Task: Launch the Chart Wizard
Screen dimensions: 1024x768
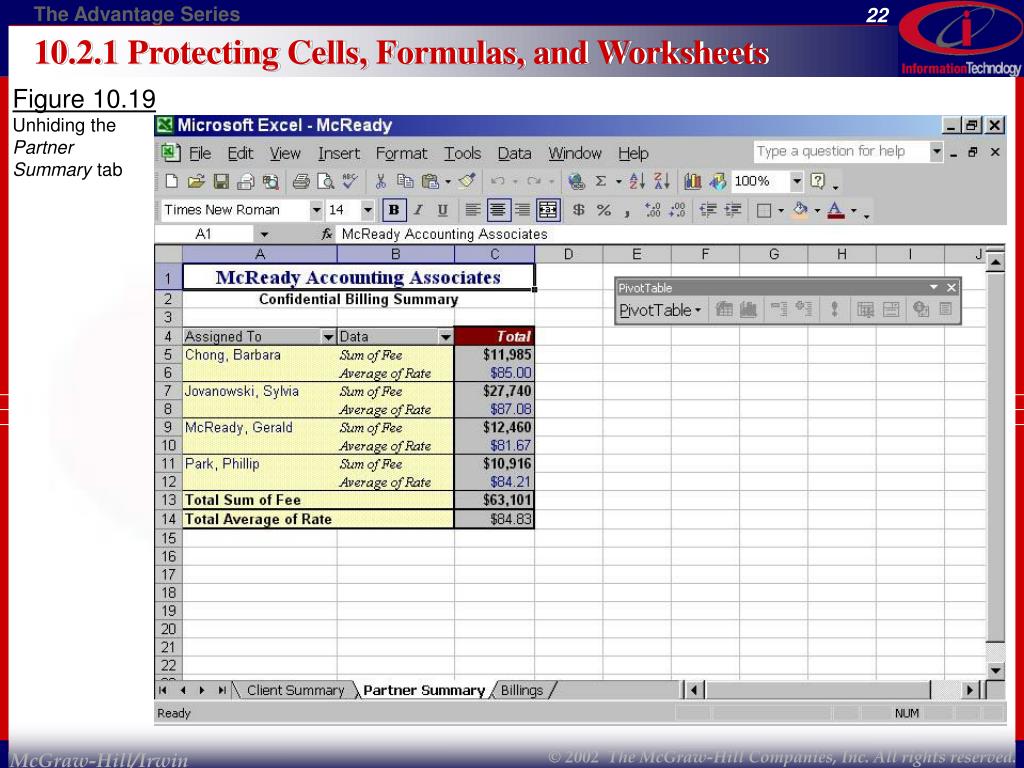Action: tap(693, 182)
